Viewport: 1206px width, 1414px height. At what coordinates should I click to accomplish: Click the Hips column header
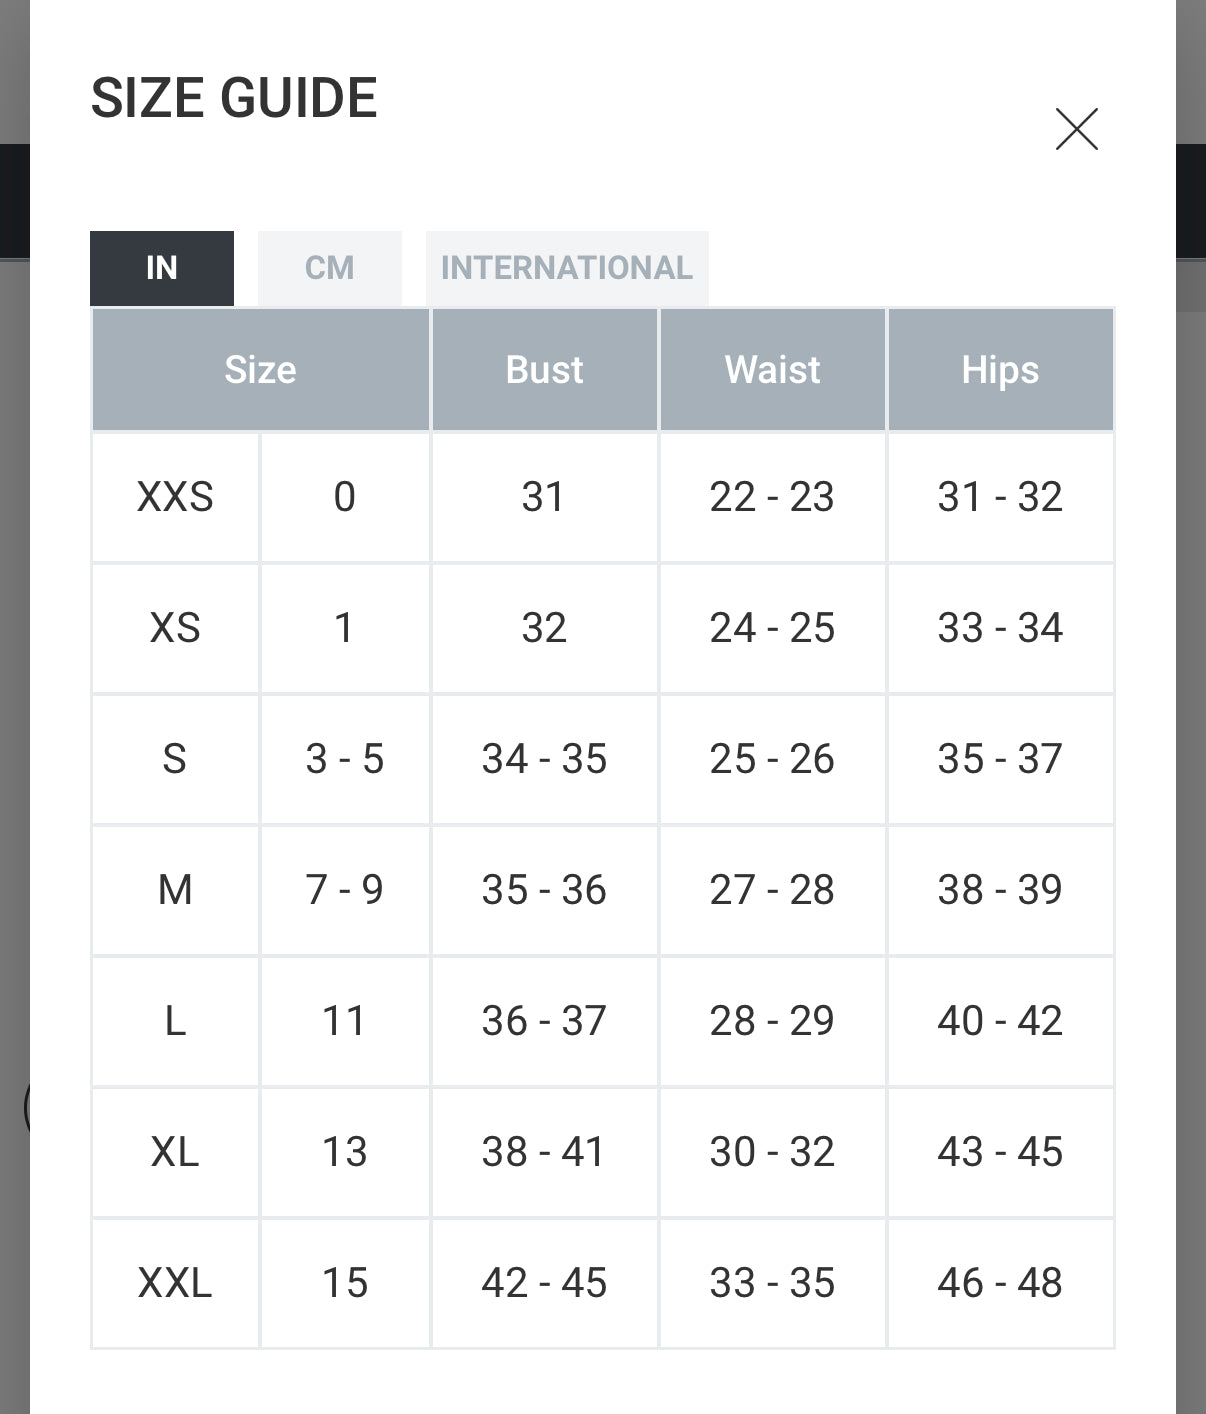tap(1000, 370)
